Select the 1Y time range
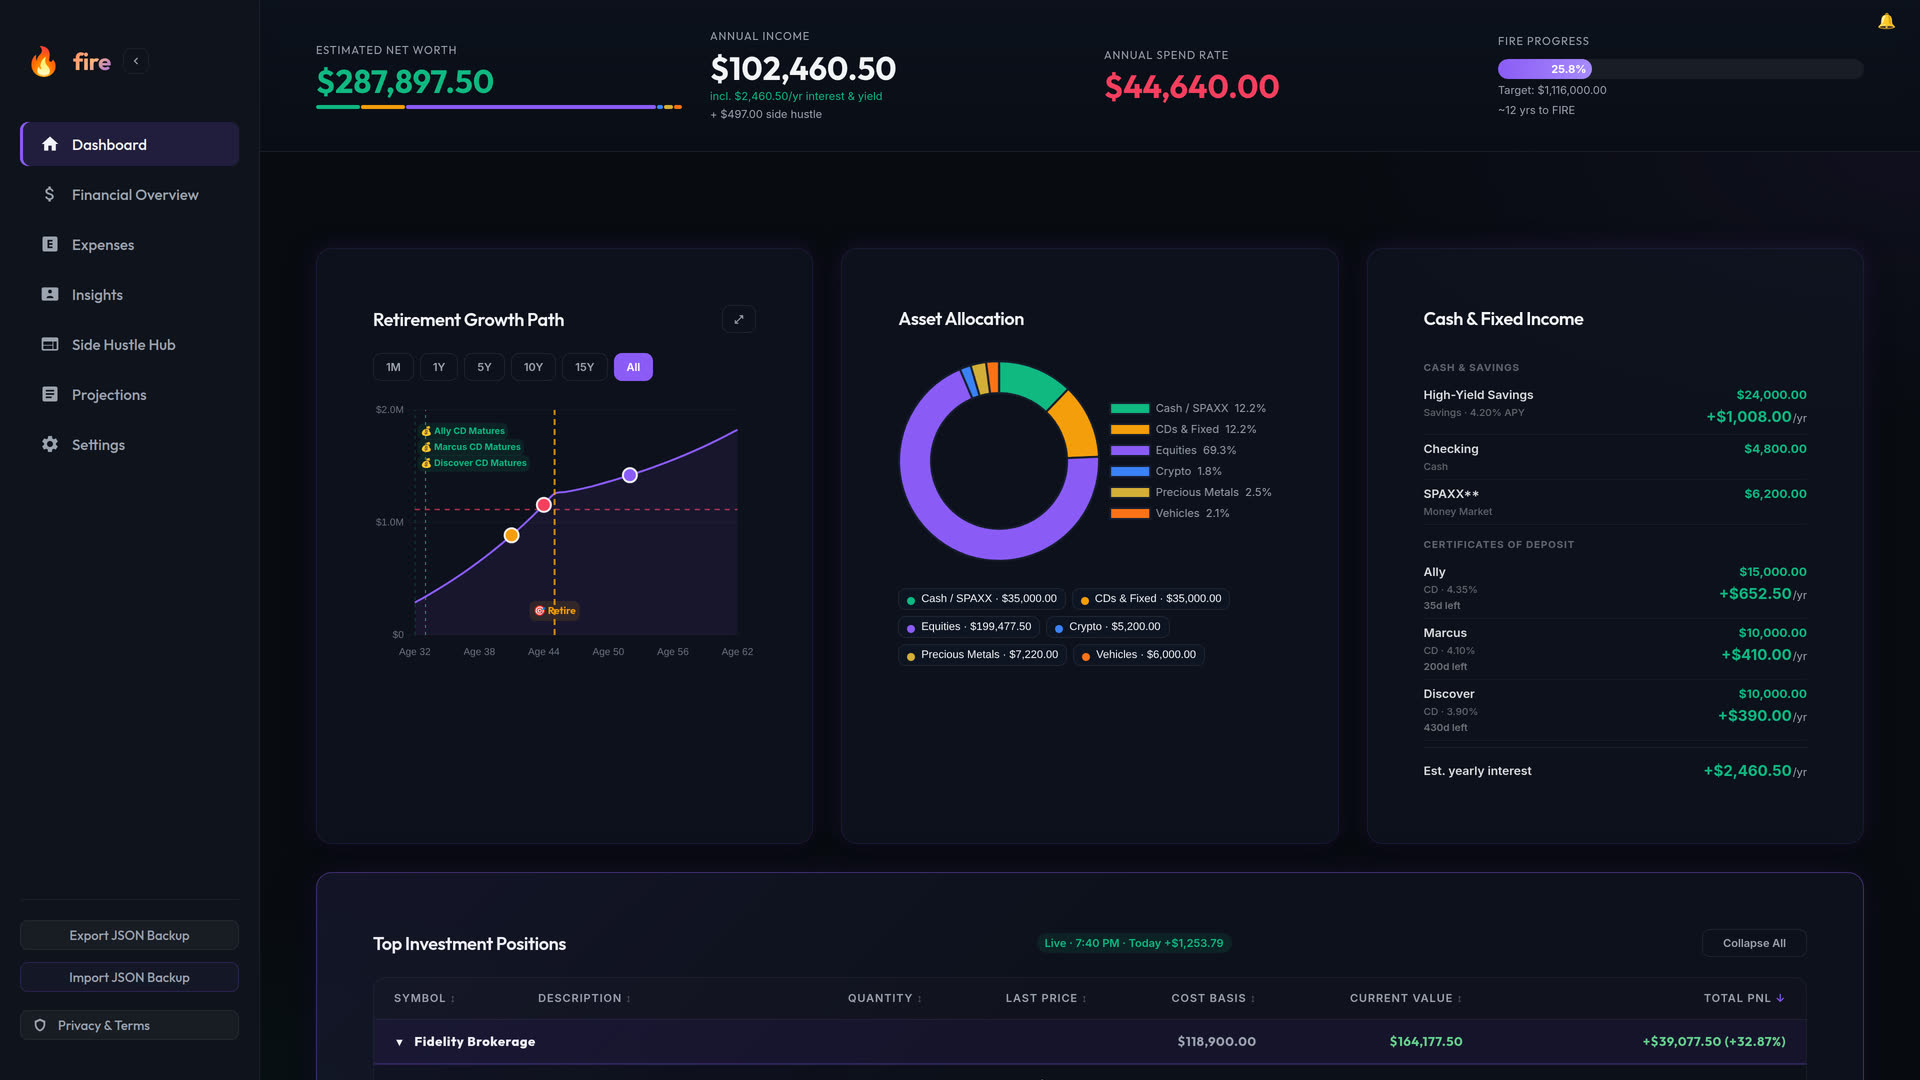 click(439, 367)
